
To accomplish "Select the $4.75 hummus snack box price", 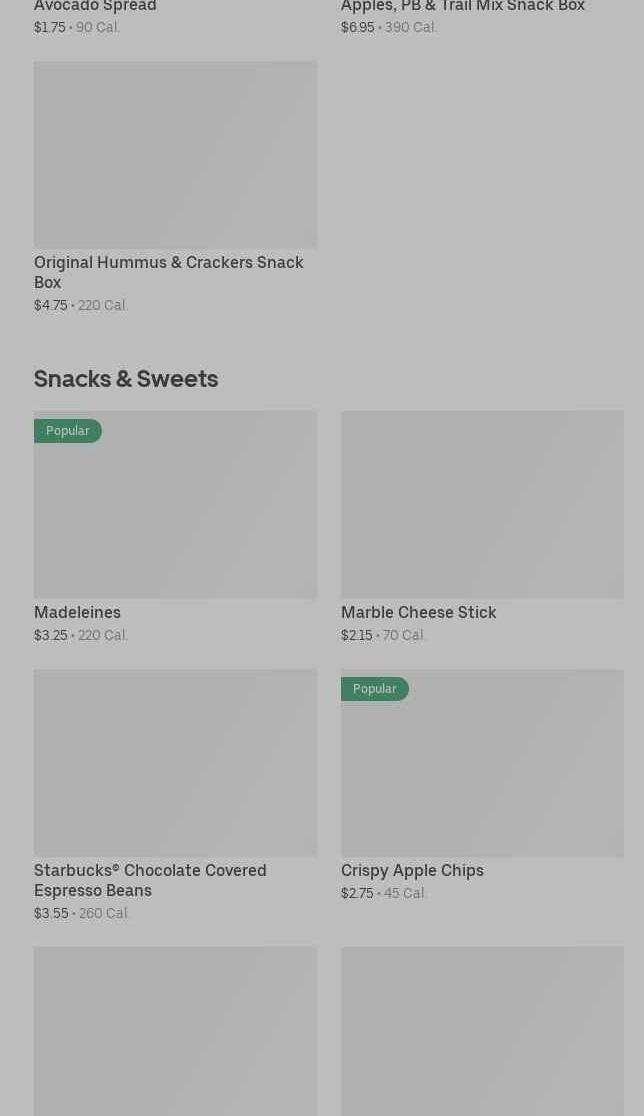I will tap(50, 305).
